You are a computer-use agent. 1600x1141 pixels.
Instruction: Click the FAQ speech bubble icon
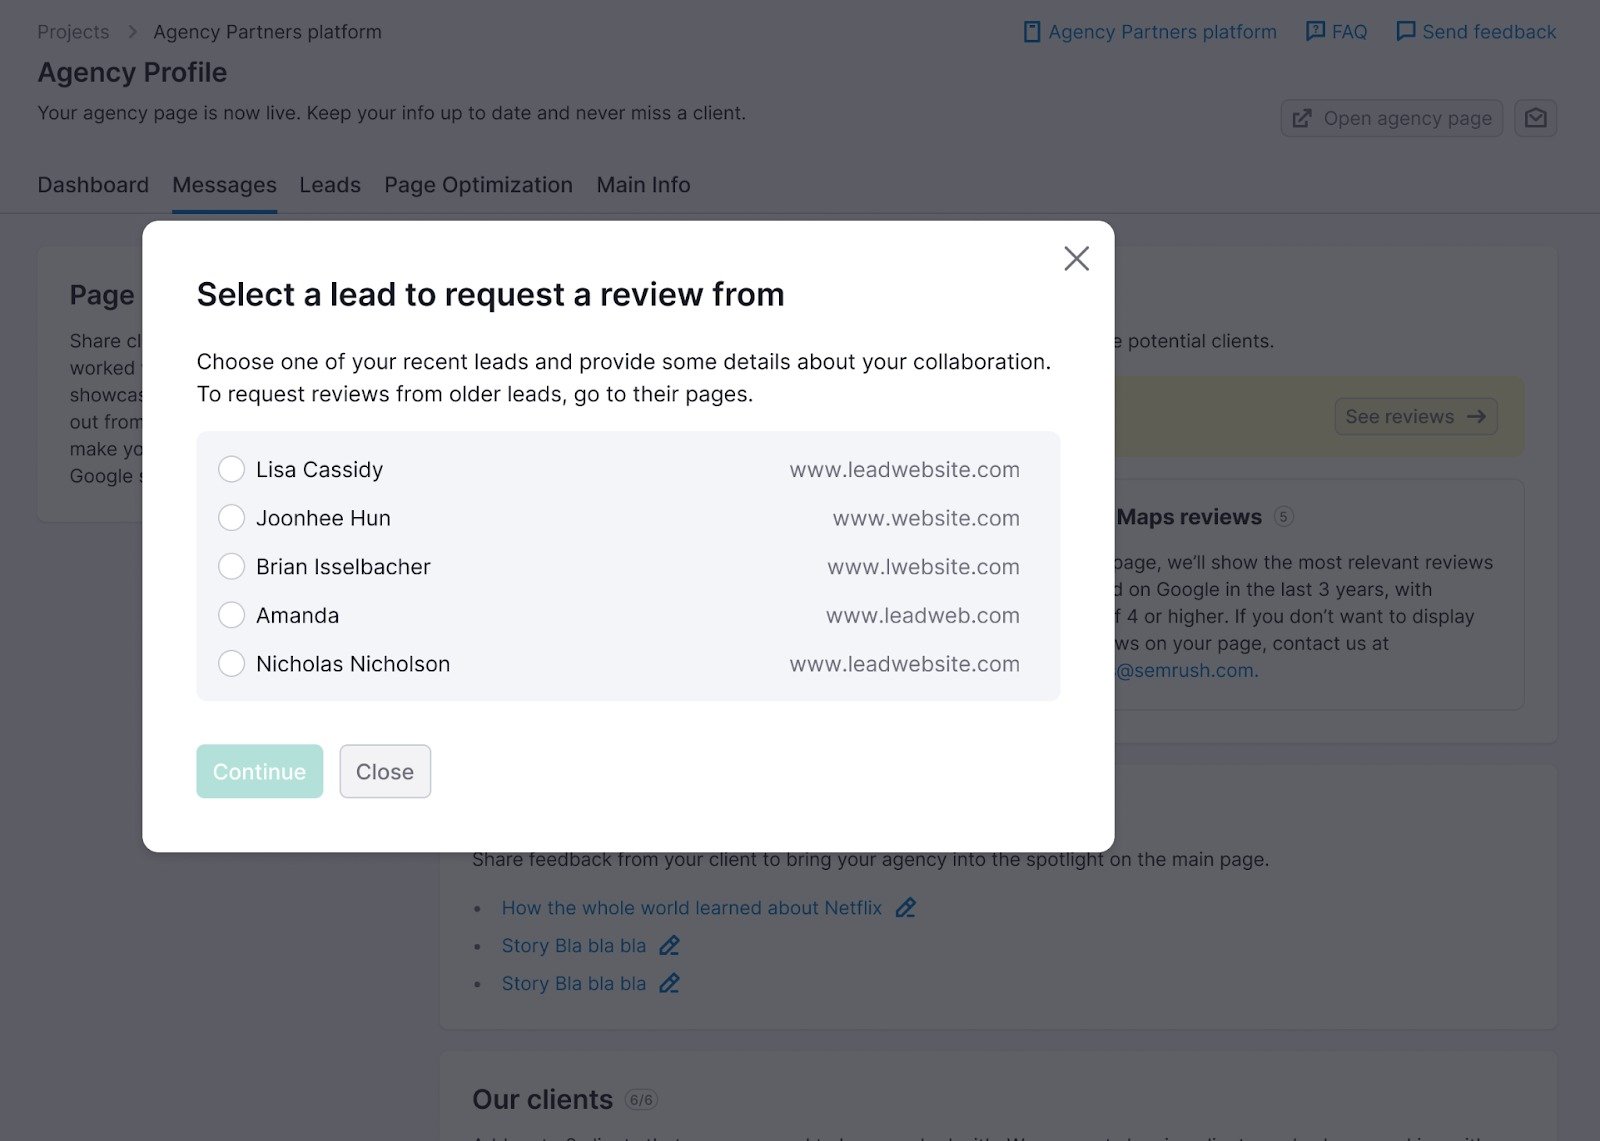click(1316, 32)
